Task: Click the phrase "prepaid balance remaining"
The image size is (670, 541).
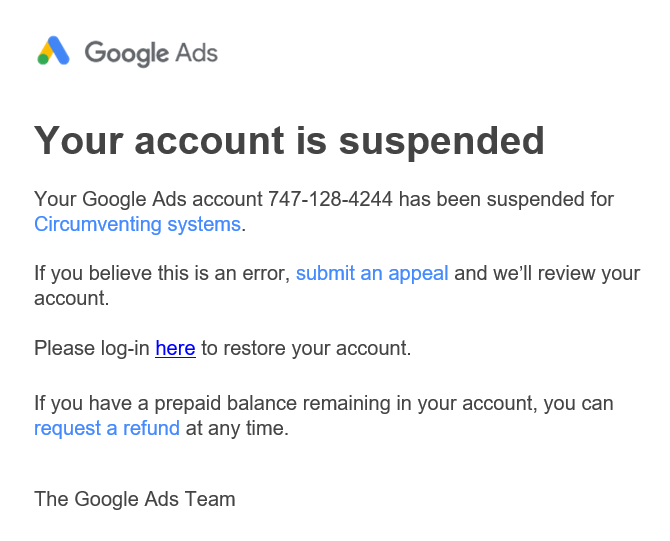Action: point(272,403)
